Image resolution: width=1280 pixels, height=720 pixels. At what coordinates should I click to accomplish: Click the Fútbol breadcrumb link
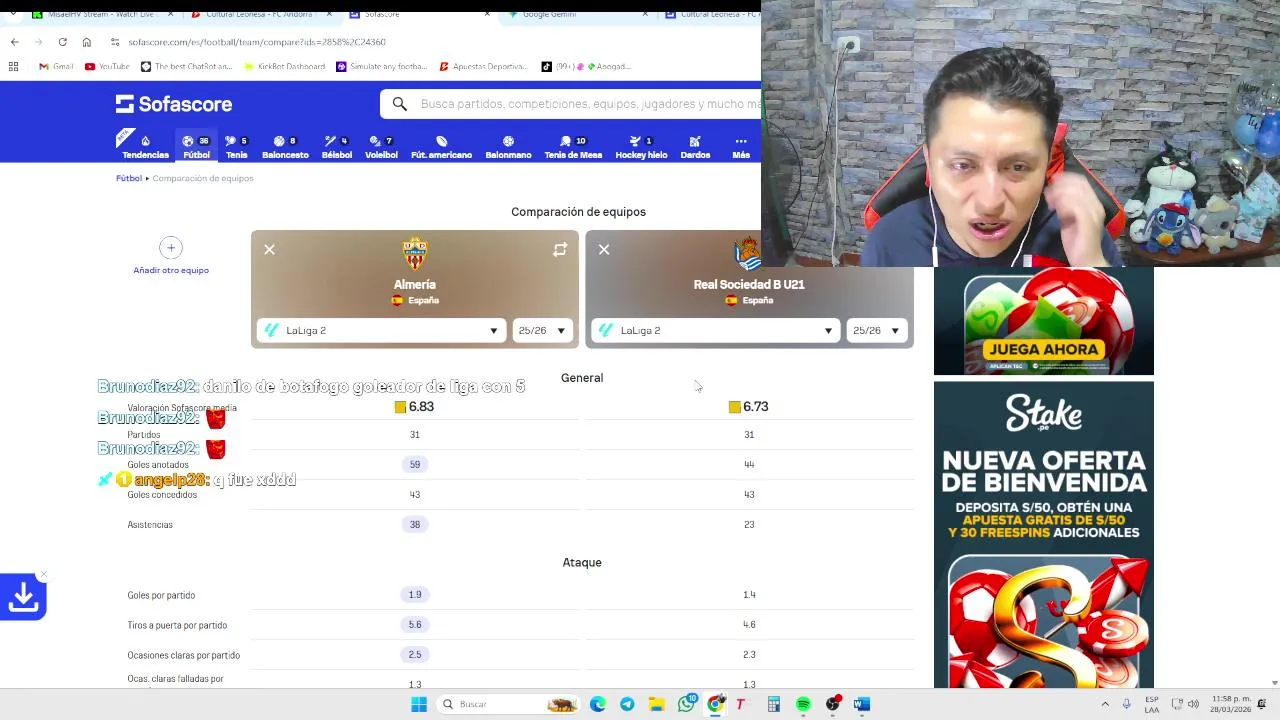tap(128, 178)
